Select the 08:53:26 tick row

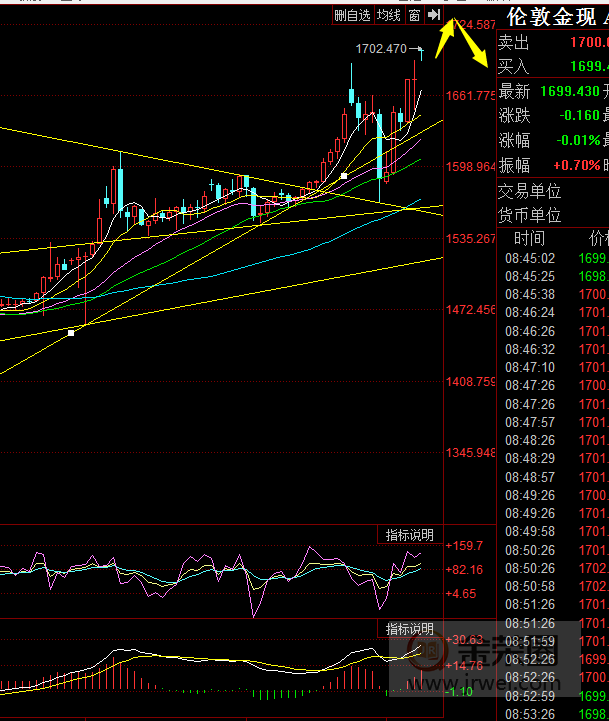[529, 713]
